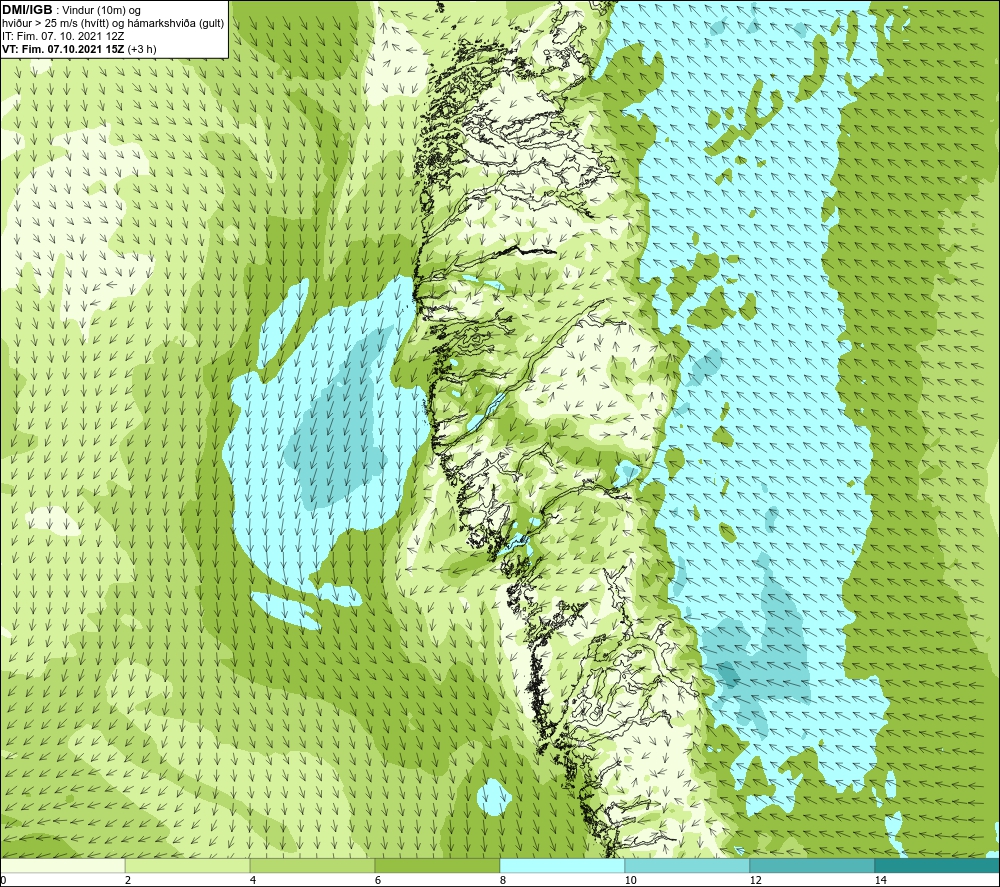Select the above-14 m/s dark teal swatch
The height and width of the screenshot is (887, 1000).
(x=937, y=865)
